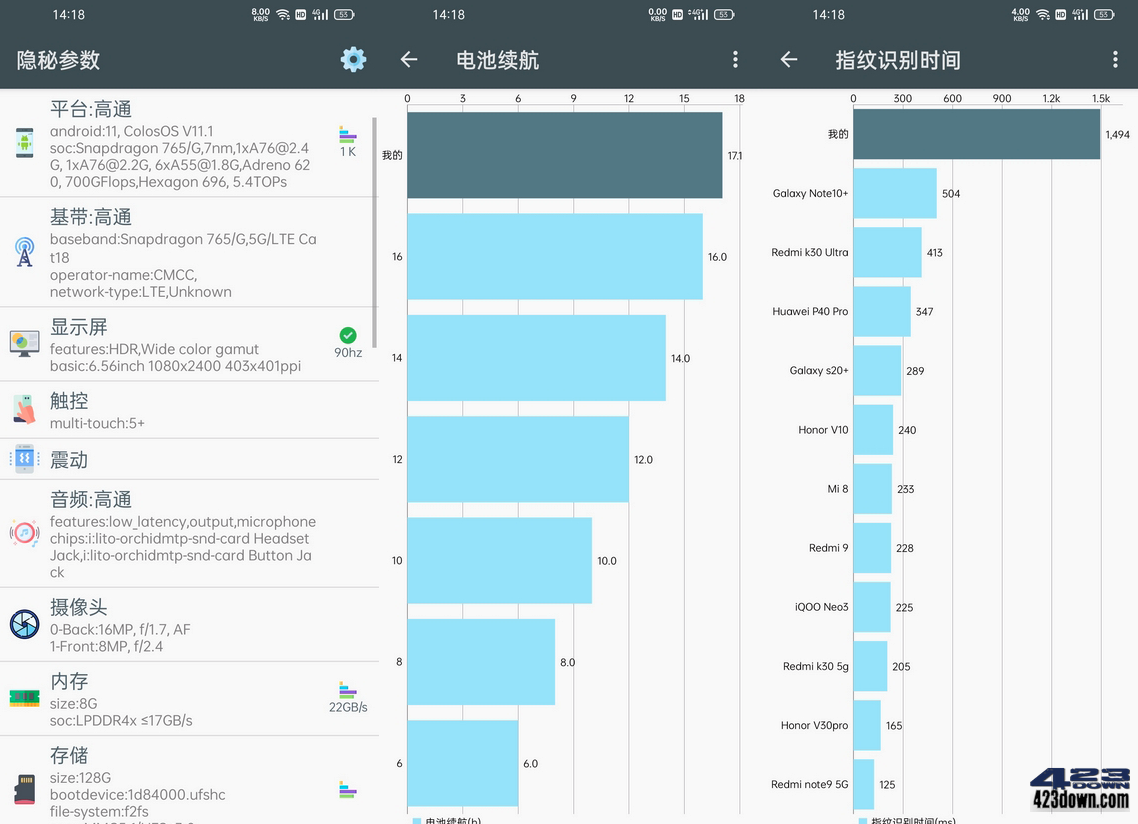Image resolution: width=1138 pixels, height=824 pixels.
Task: Click the monitor icon beside 显示屏
Action: coord(24,343)
